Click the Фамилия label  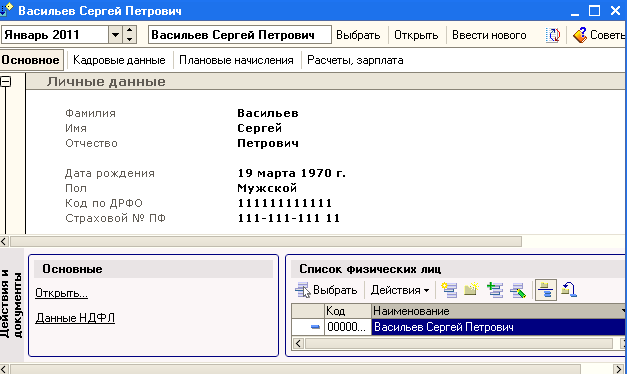coord(90,114)
